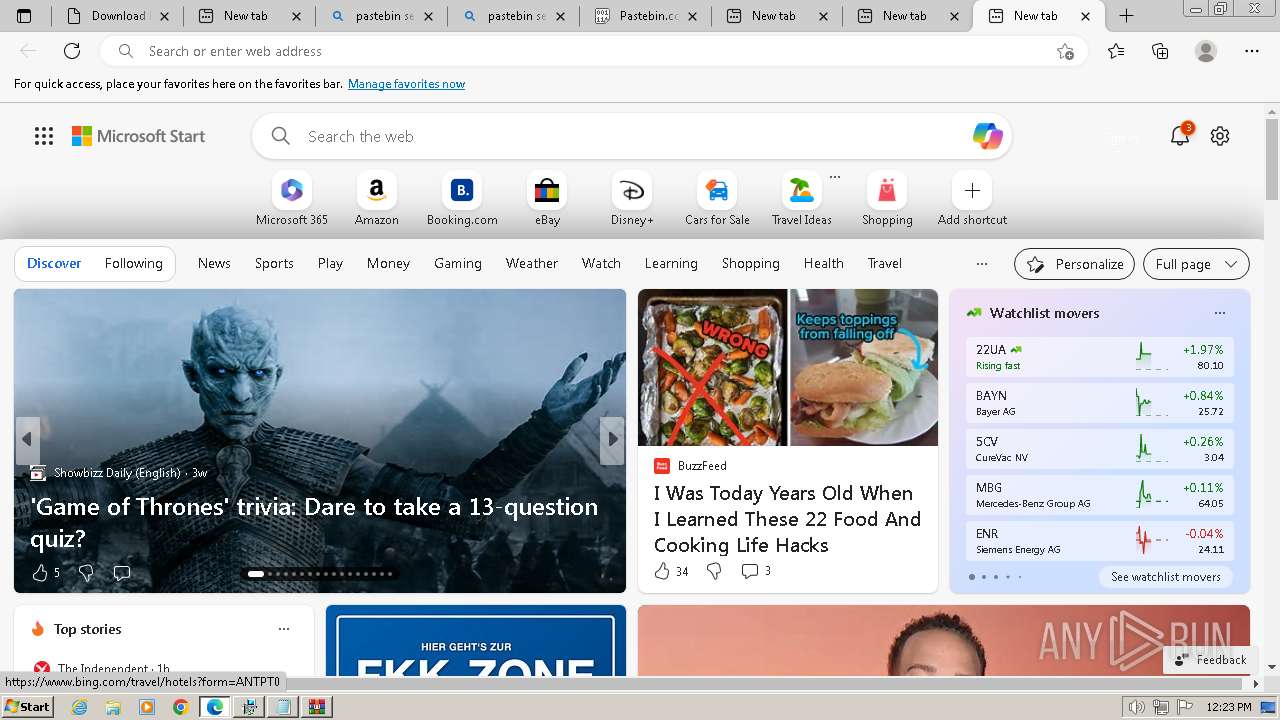The height and width of the screenshot is (720, 1280).
Task: Open the Amazon shortcut
Action: [x=377, y=199]
